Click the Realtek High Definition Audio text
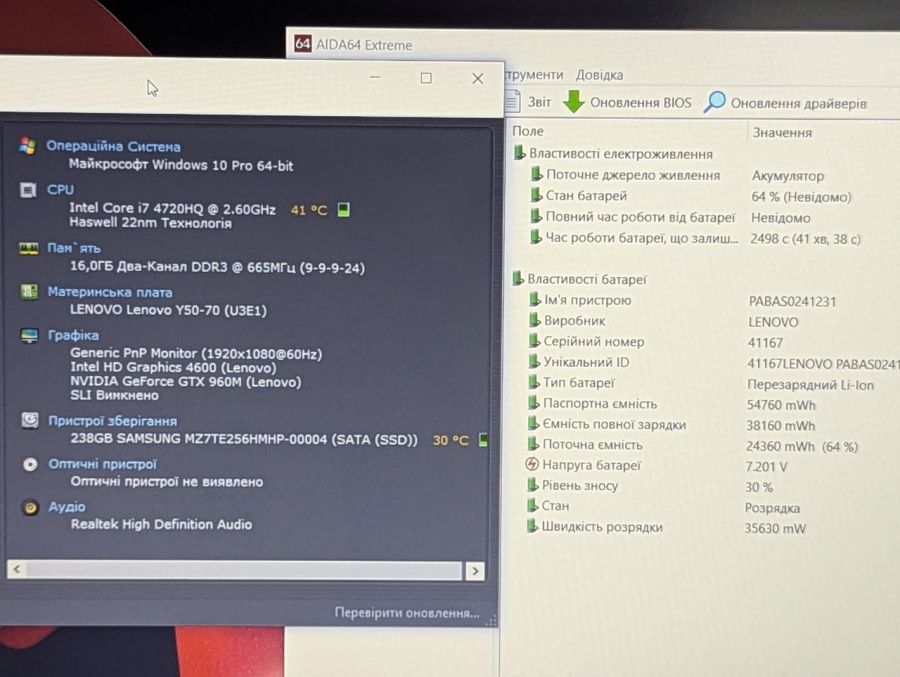 [161, 524]
